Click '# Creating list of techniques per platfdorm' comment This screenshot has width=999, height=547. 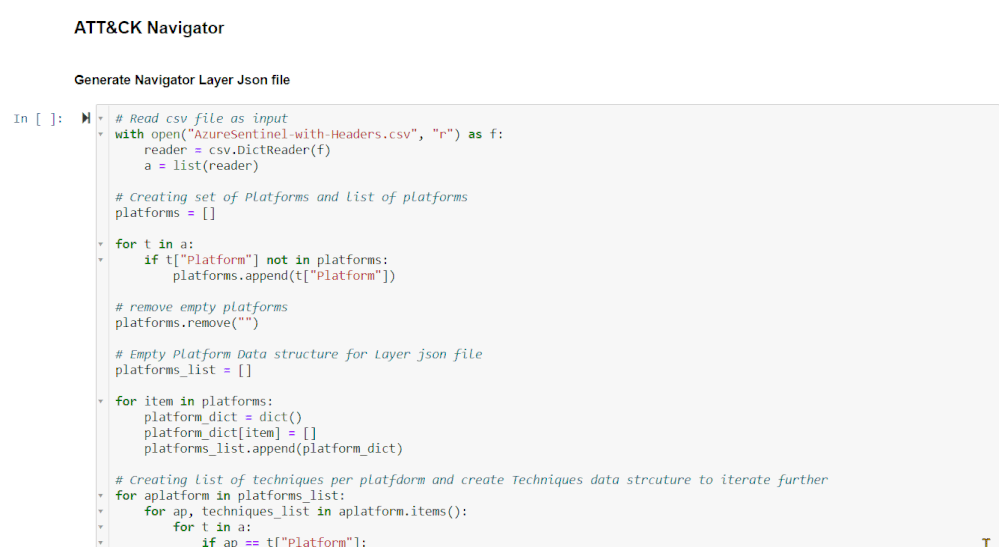click(471, 480)
